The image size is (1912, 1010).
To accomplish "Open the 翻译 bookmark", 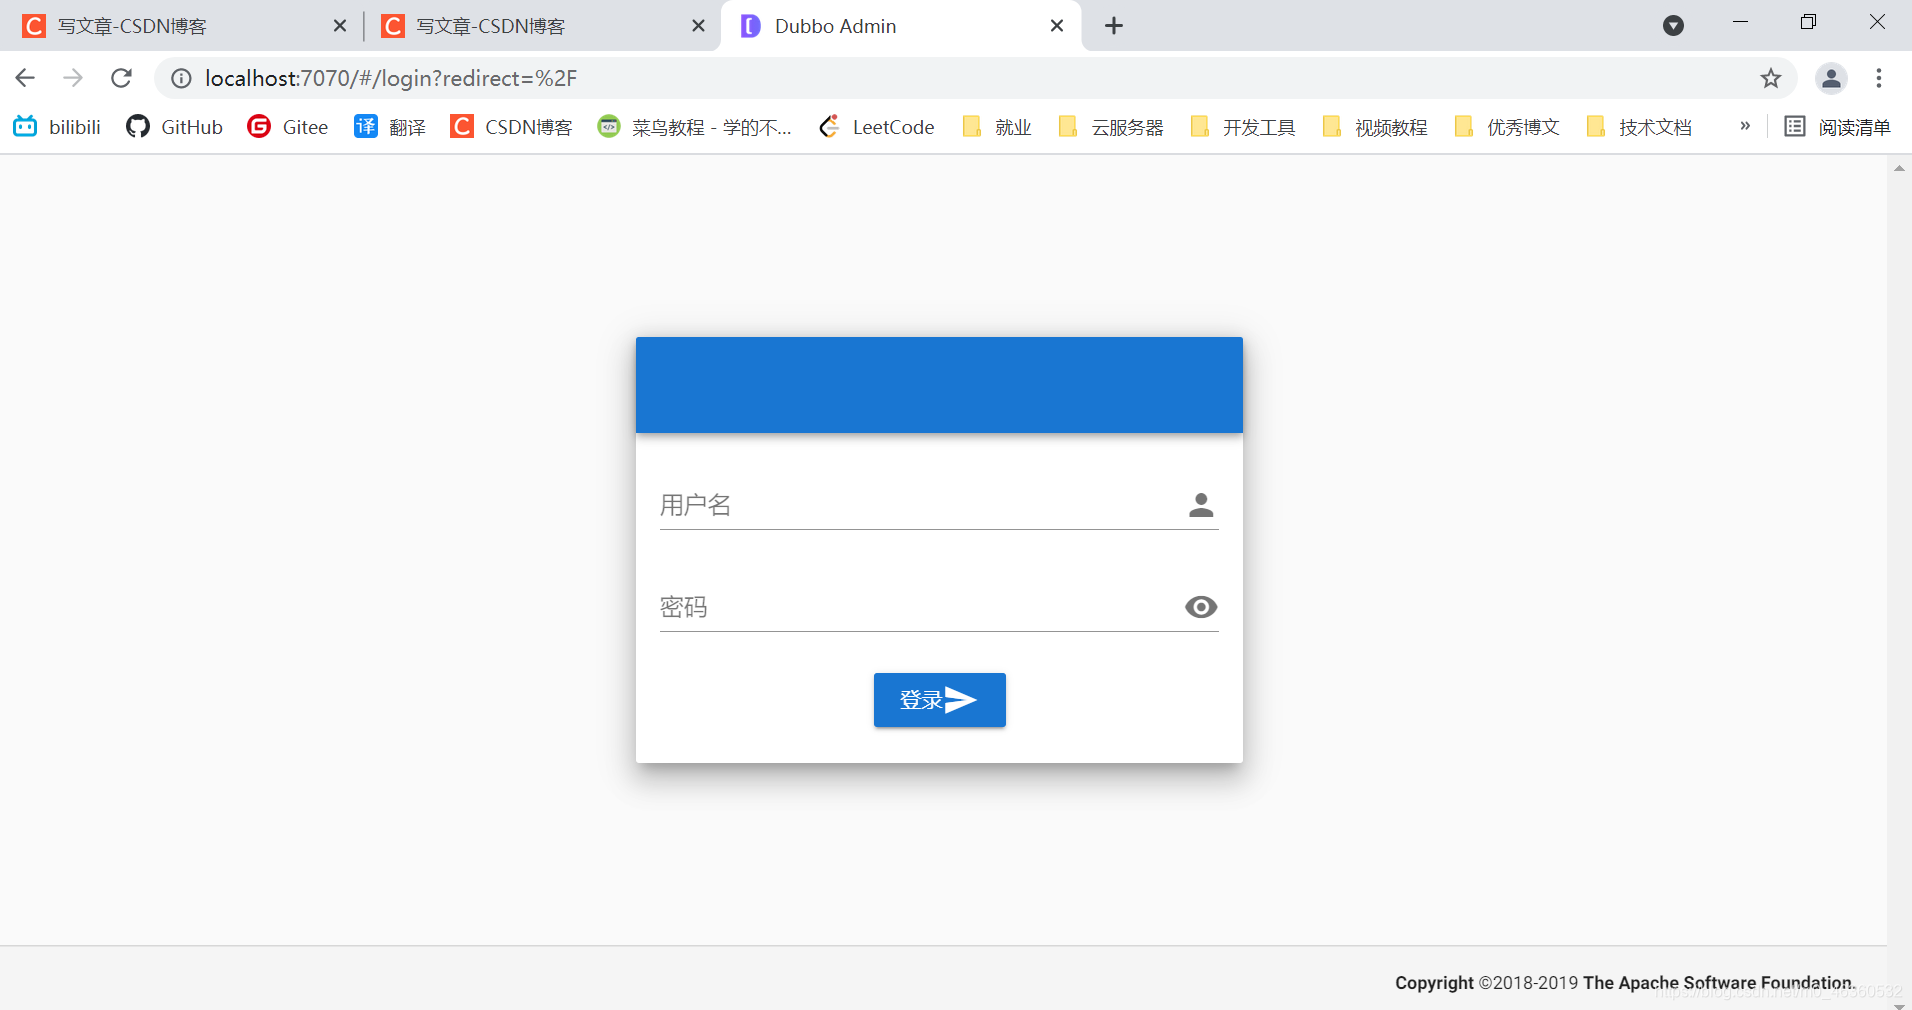I will point(390,127).
